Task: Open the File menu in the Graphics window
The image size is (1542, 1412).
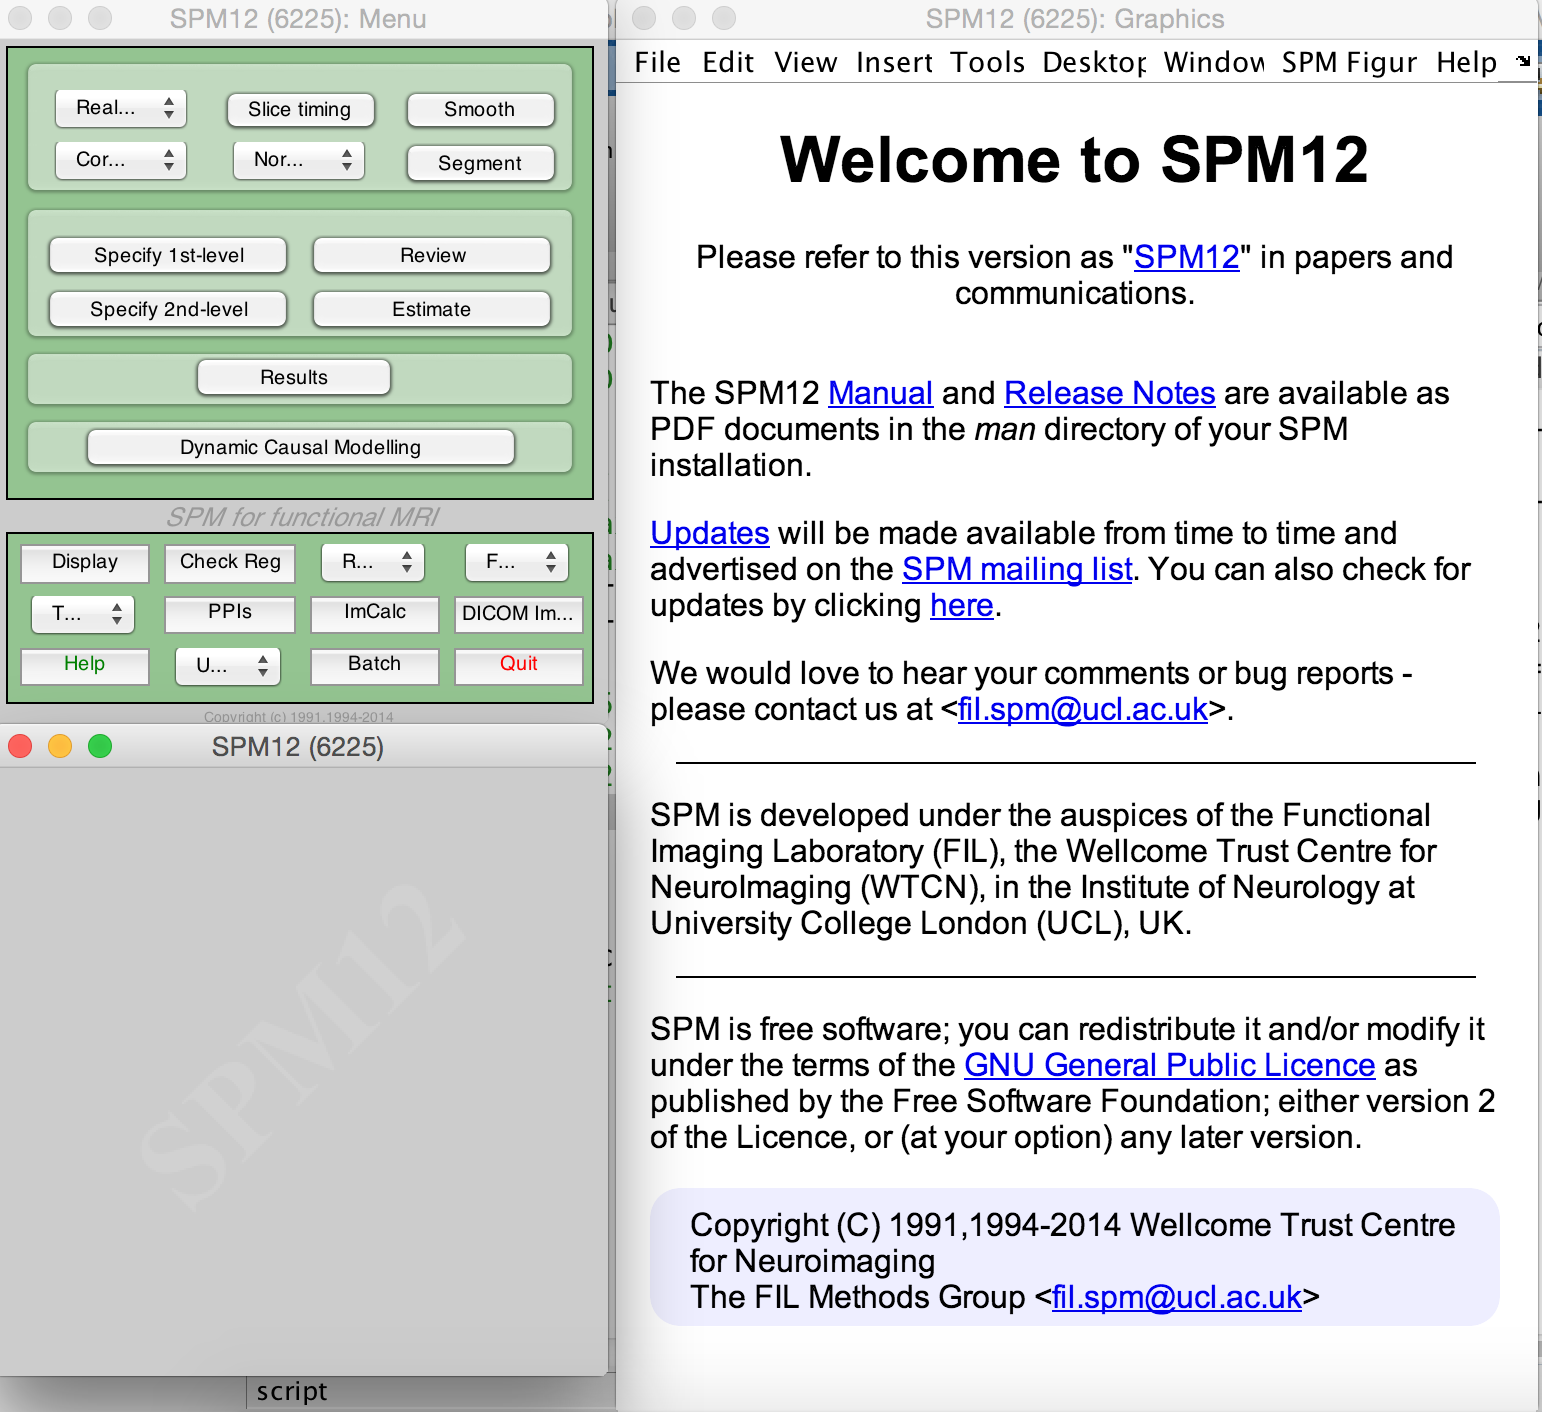Action: pyautogui.click(x=657, y=62)
